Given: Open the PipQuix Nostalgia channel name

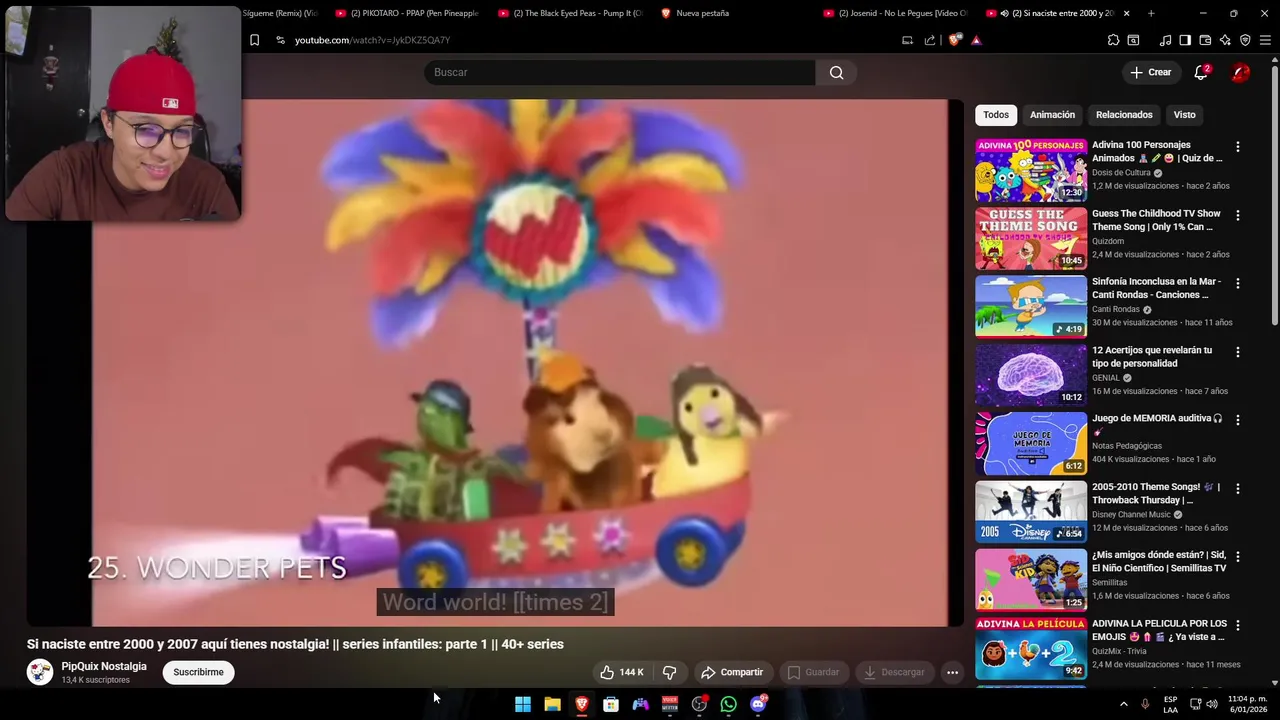Looking at the screenshot, I should 104,666.
